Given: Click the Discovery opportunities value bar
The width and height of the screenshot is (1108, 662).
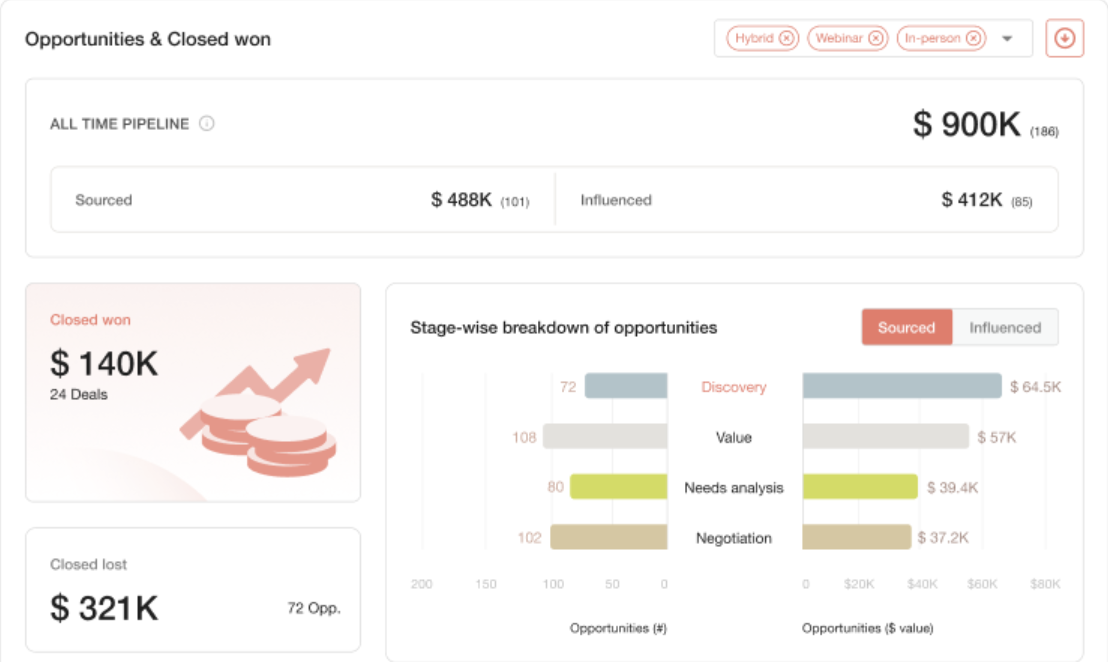Looking at the screenshot, I should pos(902,386).
